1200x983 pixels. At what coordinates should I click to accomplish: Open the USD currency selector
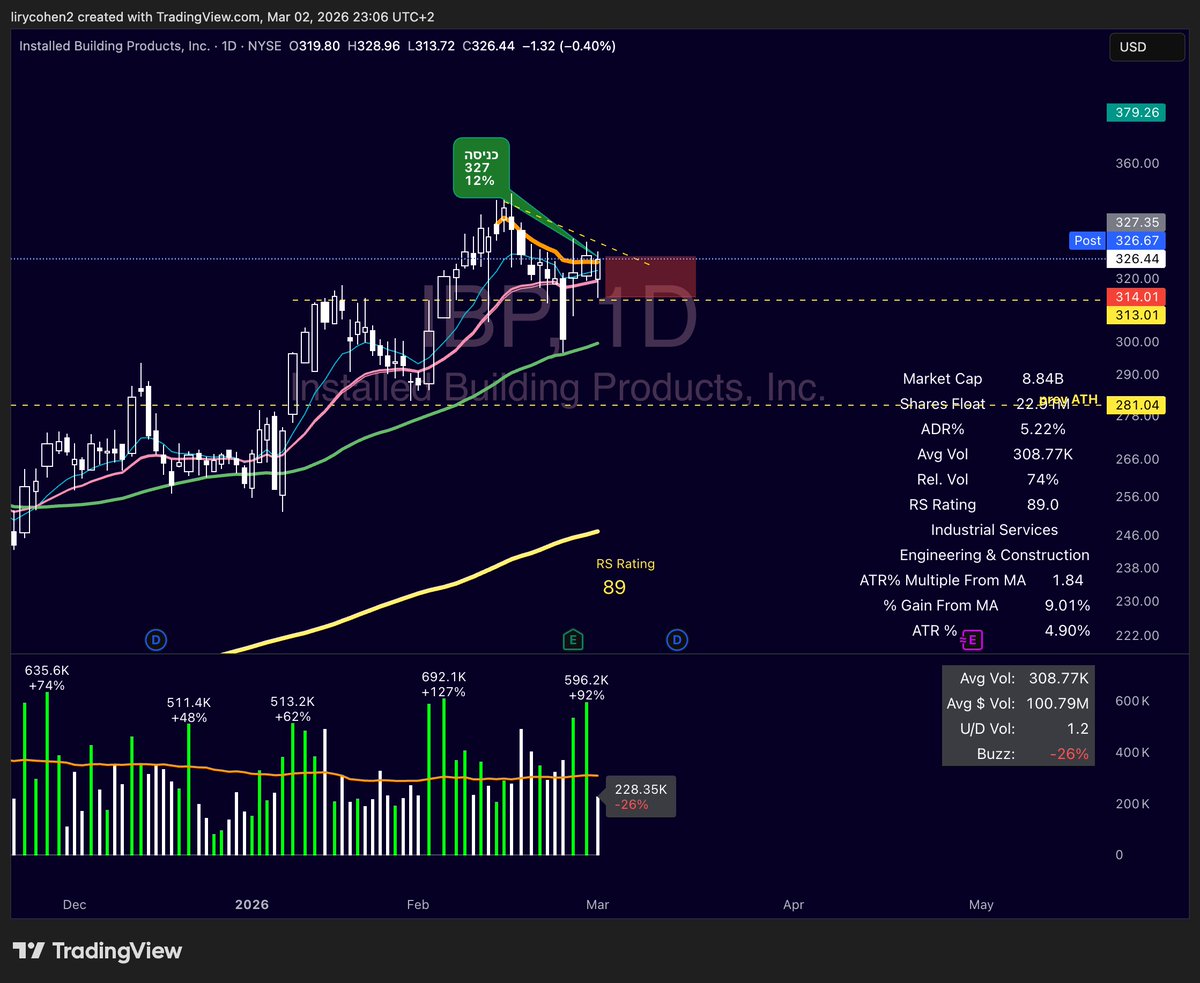1148,47
